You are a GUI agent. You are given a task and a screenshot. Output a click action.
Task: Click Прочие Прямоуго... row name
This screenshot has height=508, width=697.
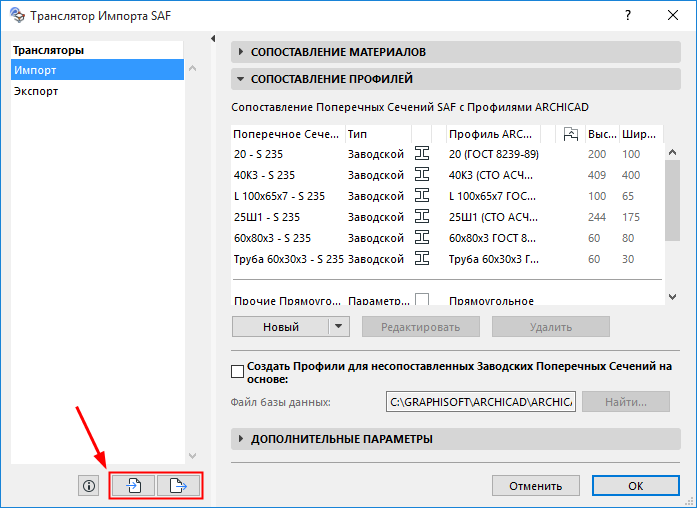coord(287,300)
